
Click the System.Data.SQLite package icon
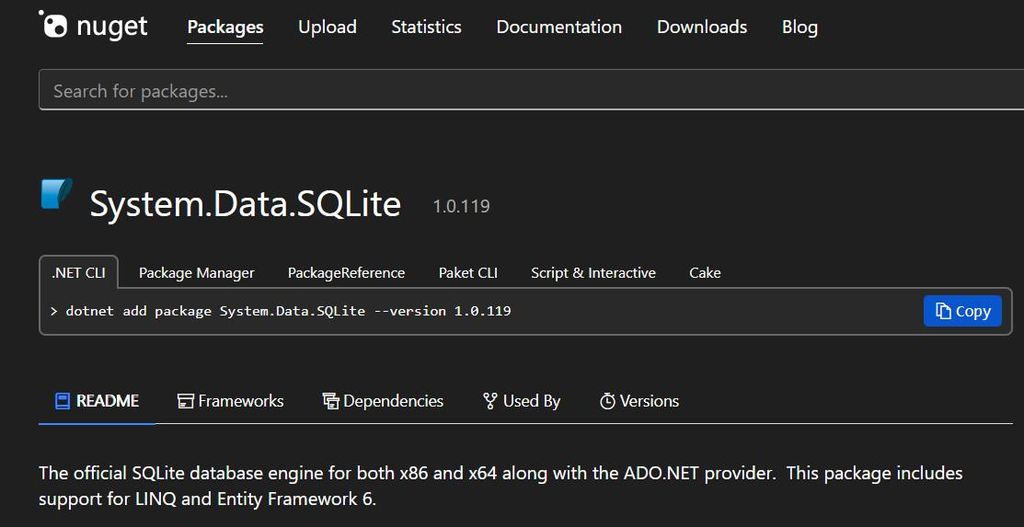tap(56, 193)
